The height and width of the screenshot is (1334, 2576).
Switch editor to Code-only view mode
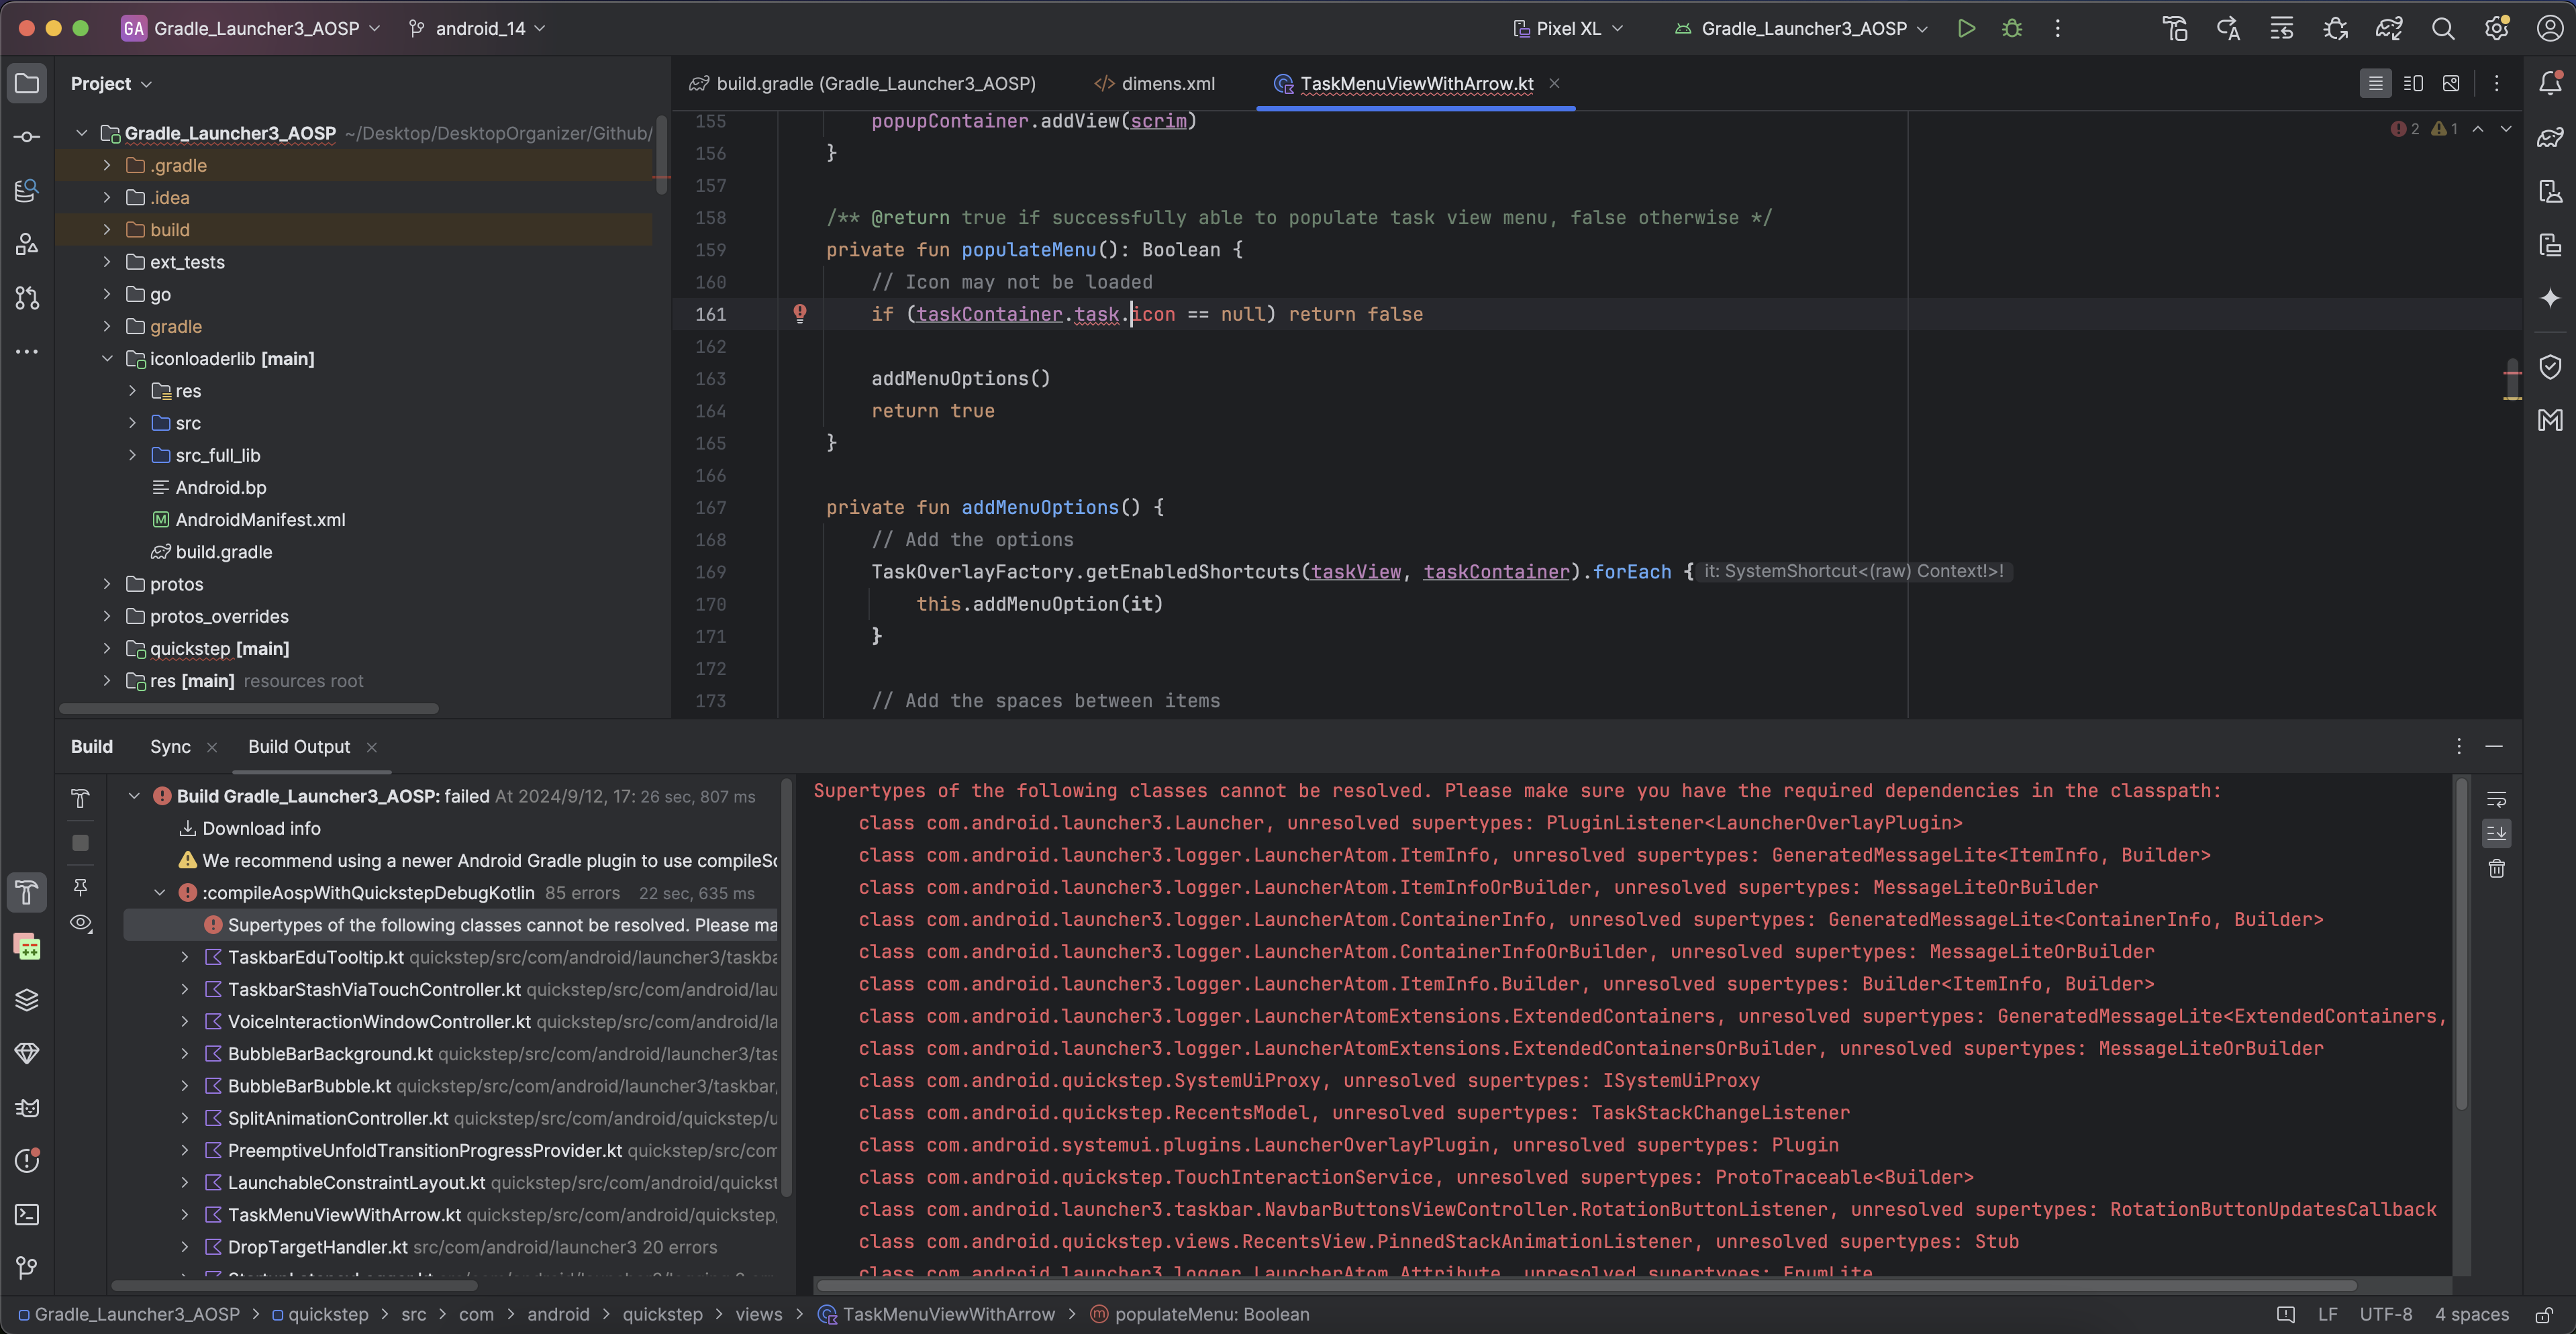pos(2376,83)
